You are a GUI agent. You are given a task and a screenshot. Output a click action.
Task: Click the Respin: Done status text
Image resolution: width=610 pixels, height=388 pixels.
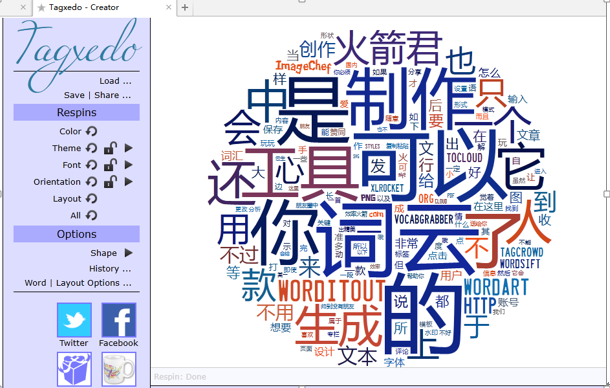180,377
